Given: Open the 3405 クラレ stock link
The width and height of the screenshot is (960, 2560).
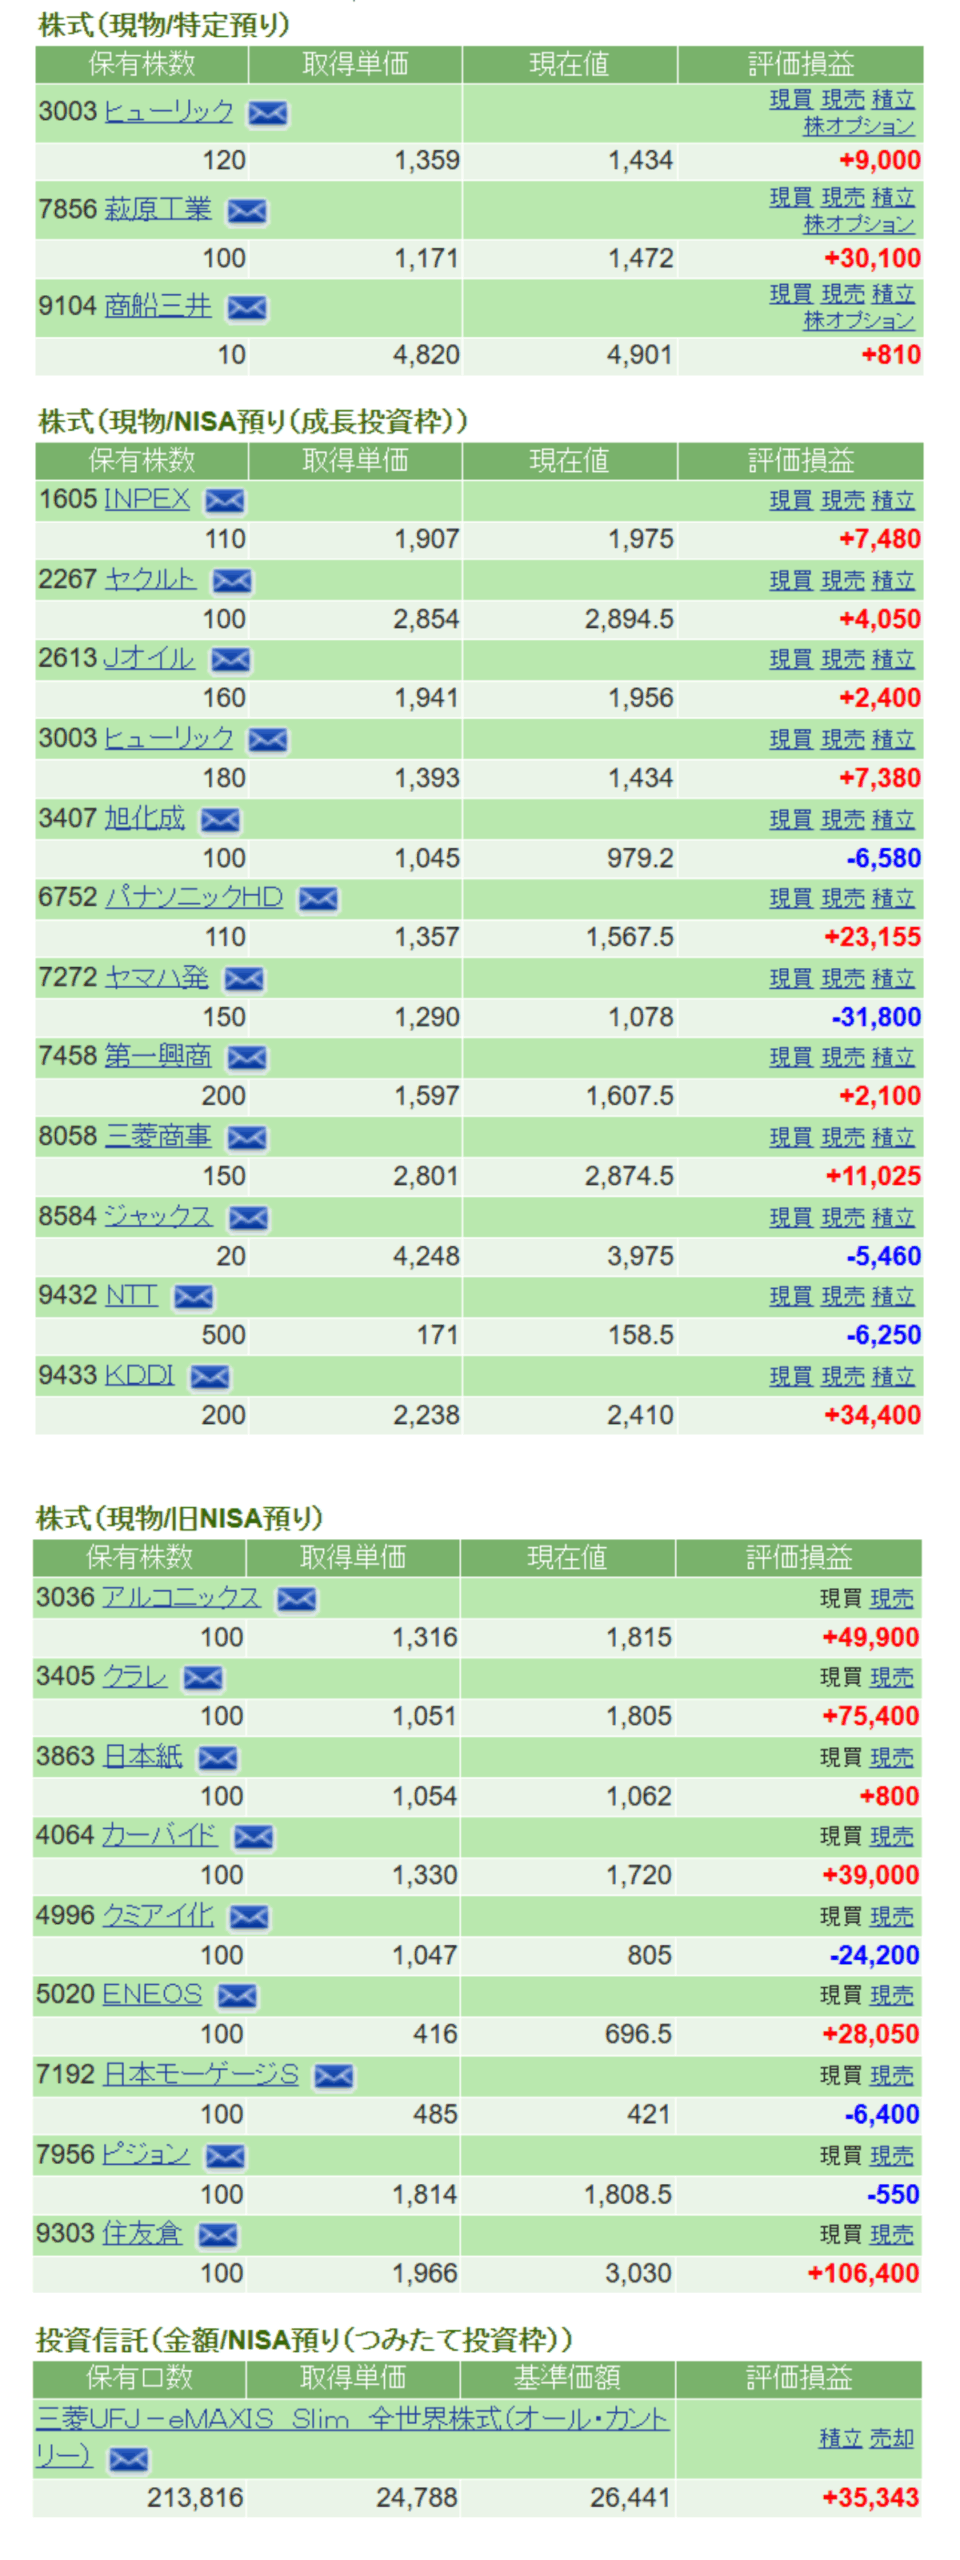Looking at the screenshot, I should click(x=135, y=1676).
